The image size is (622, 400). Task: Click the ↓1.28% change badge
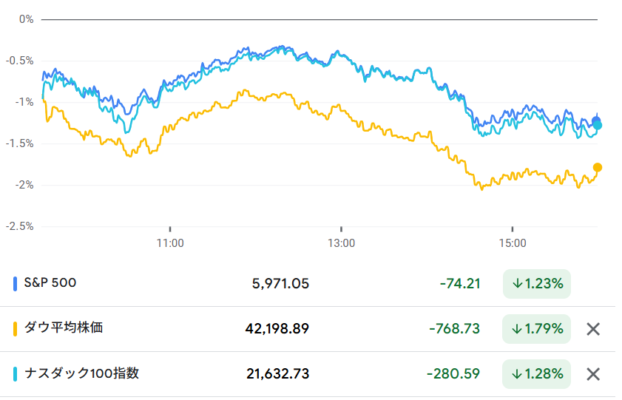(537, 374)
